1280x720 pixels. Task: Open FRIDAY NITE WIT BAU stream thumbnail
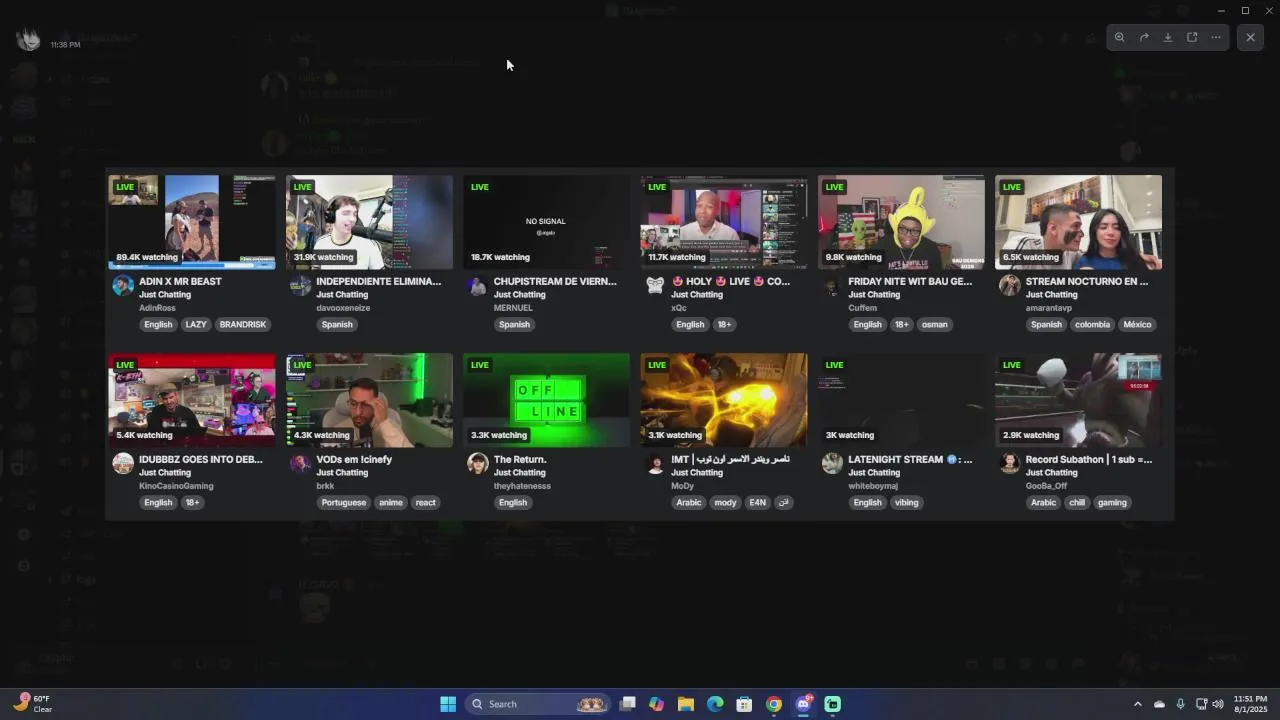(x=901, y=222)
